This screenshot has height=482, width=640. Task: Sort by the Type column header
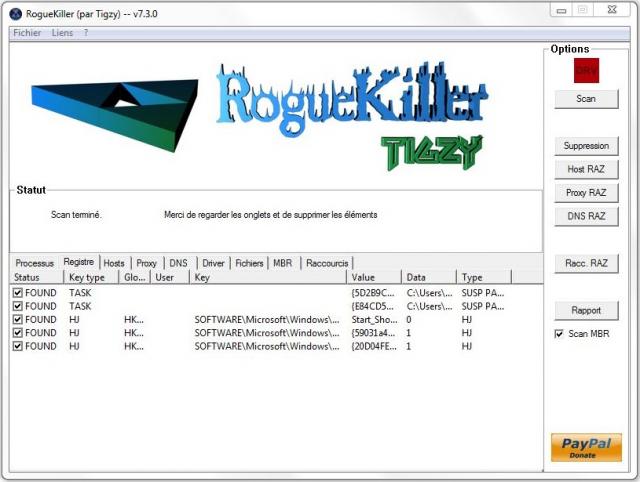484,278
